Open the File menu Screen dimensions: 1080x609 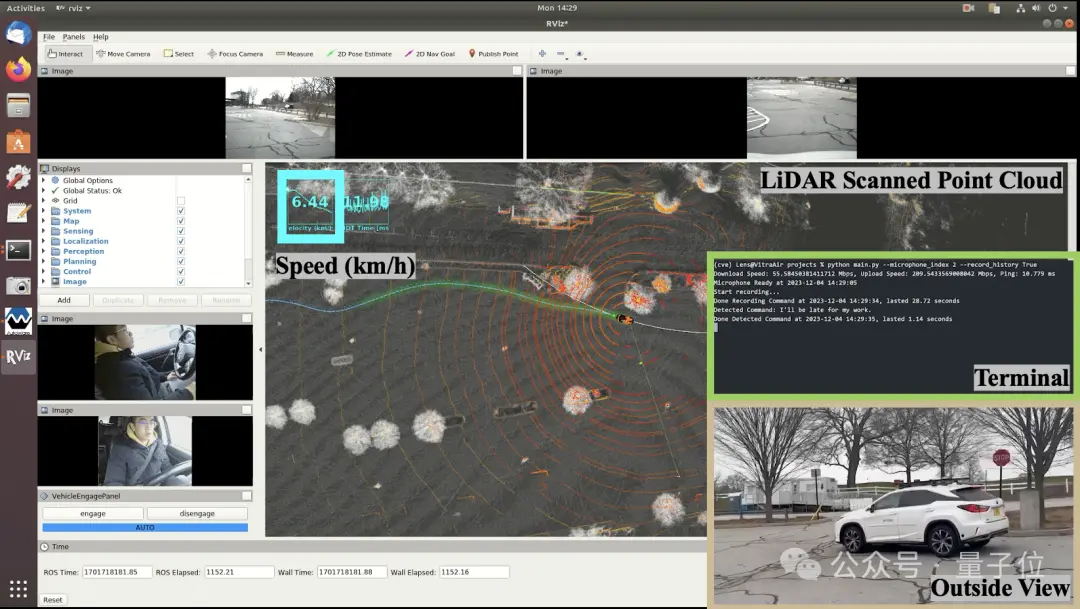pyautogui.click(x=49, y=37)
